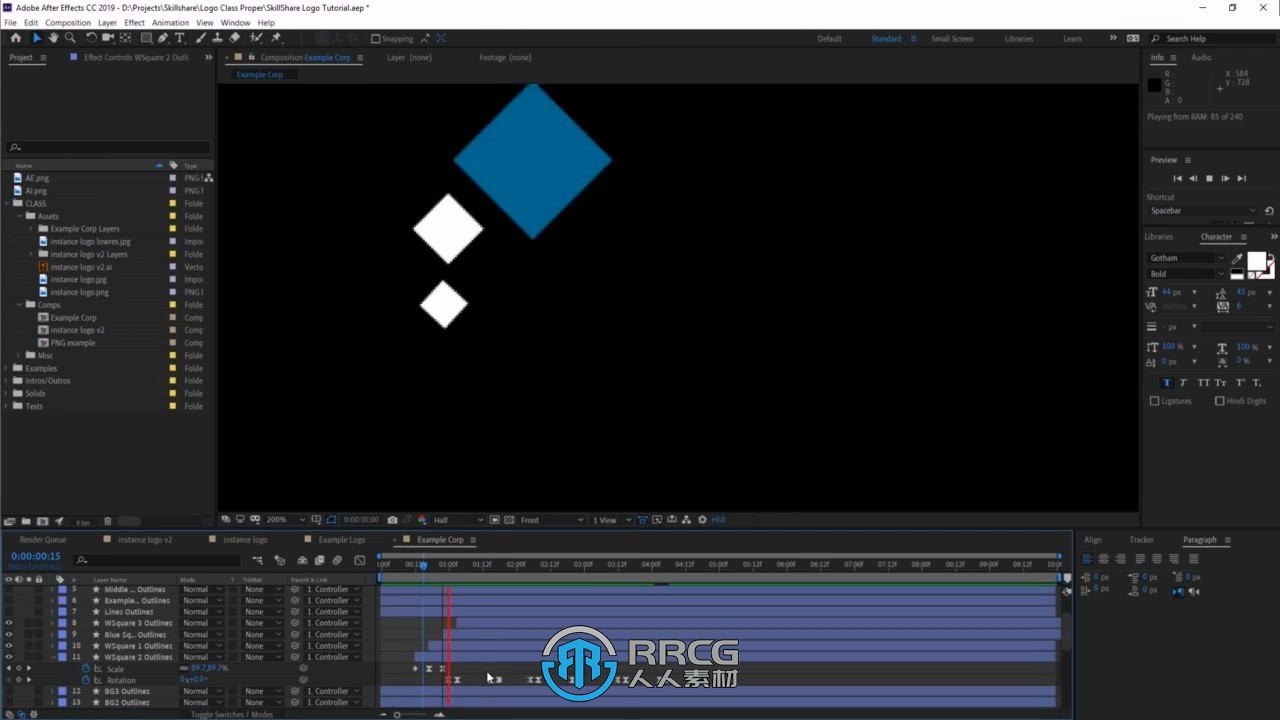1280x720 pixels.
Task: Select the Rotation tool
Action: [x=91, y=38]
